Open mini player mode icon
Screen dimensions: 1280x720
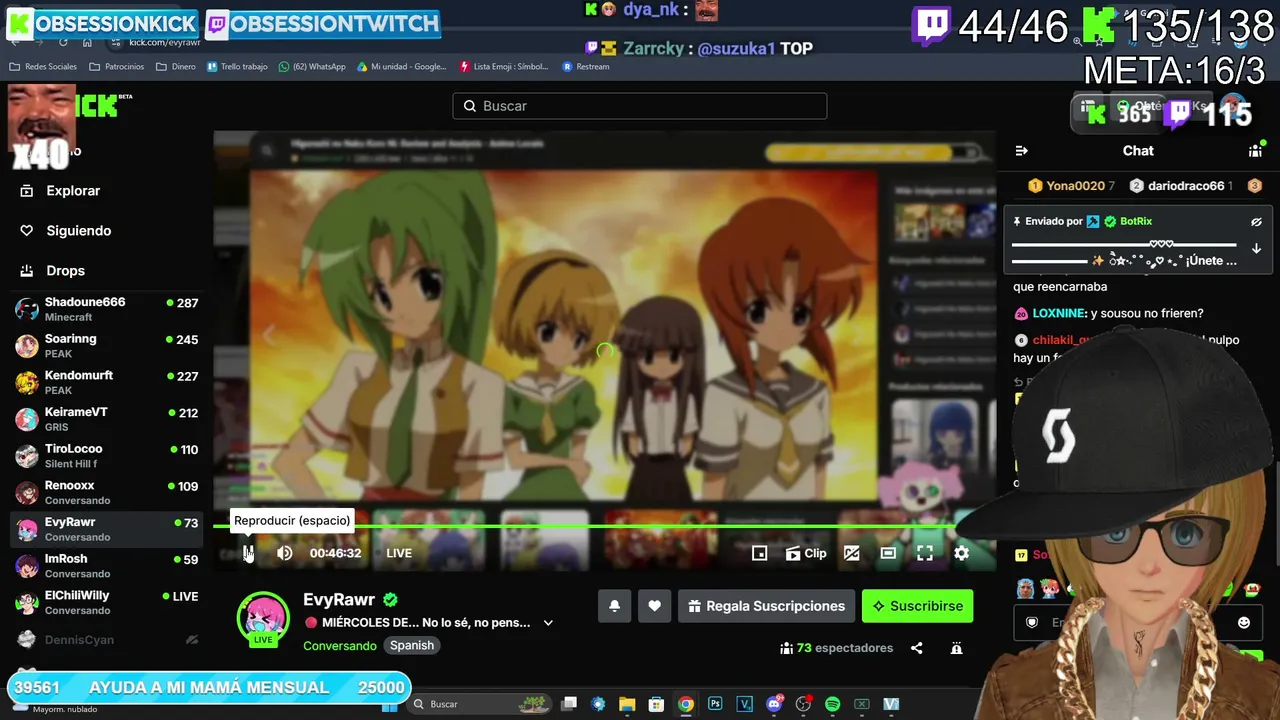pos(760,553)
